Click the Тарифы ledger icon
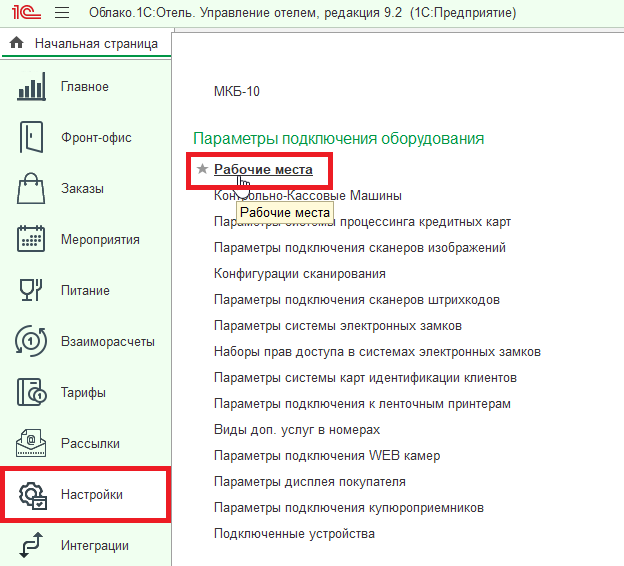Viewport: 624px width, 566px height. [x=31, y=392]
